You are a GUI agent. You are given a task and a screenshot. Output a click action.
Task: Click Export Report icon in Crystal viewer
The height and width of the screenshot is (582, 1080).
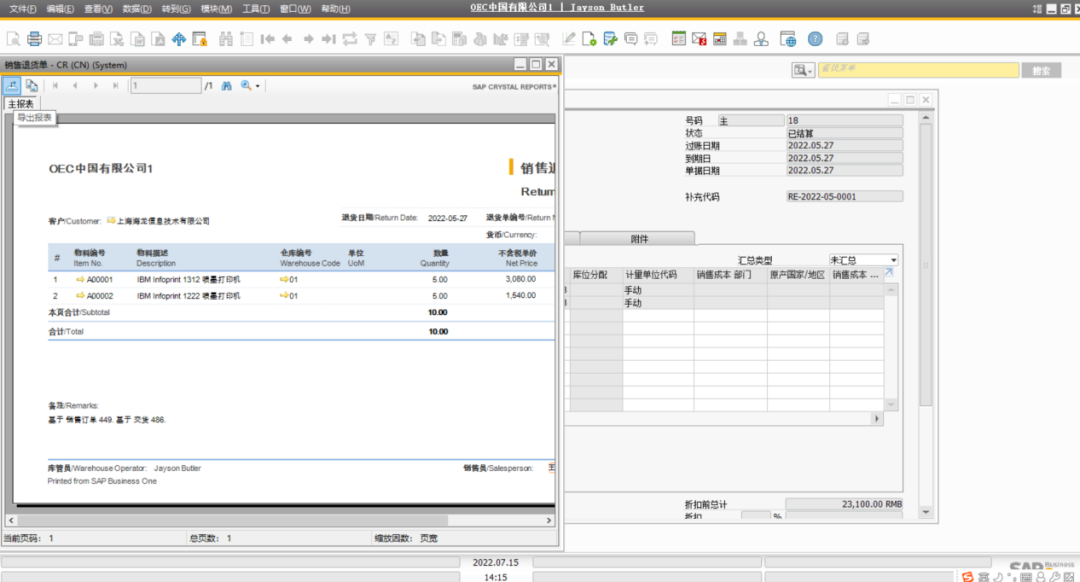(x=12, y=85)
